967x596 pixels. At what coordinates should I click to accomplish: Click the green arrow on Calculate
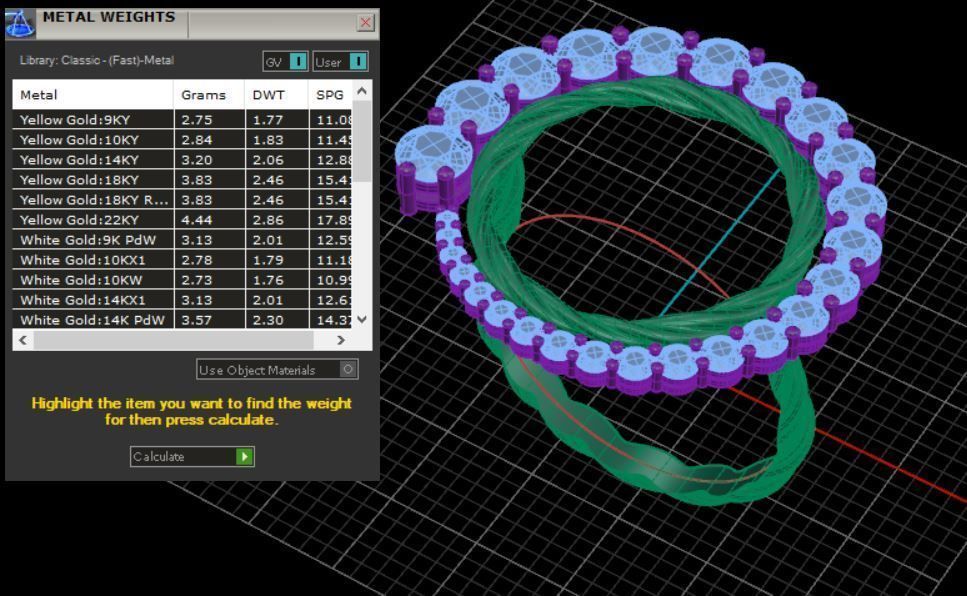pos(245,457)
